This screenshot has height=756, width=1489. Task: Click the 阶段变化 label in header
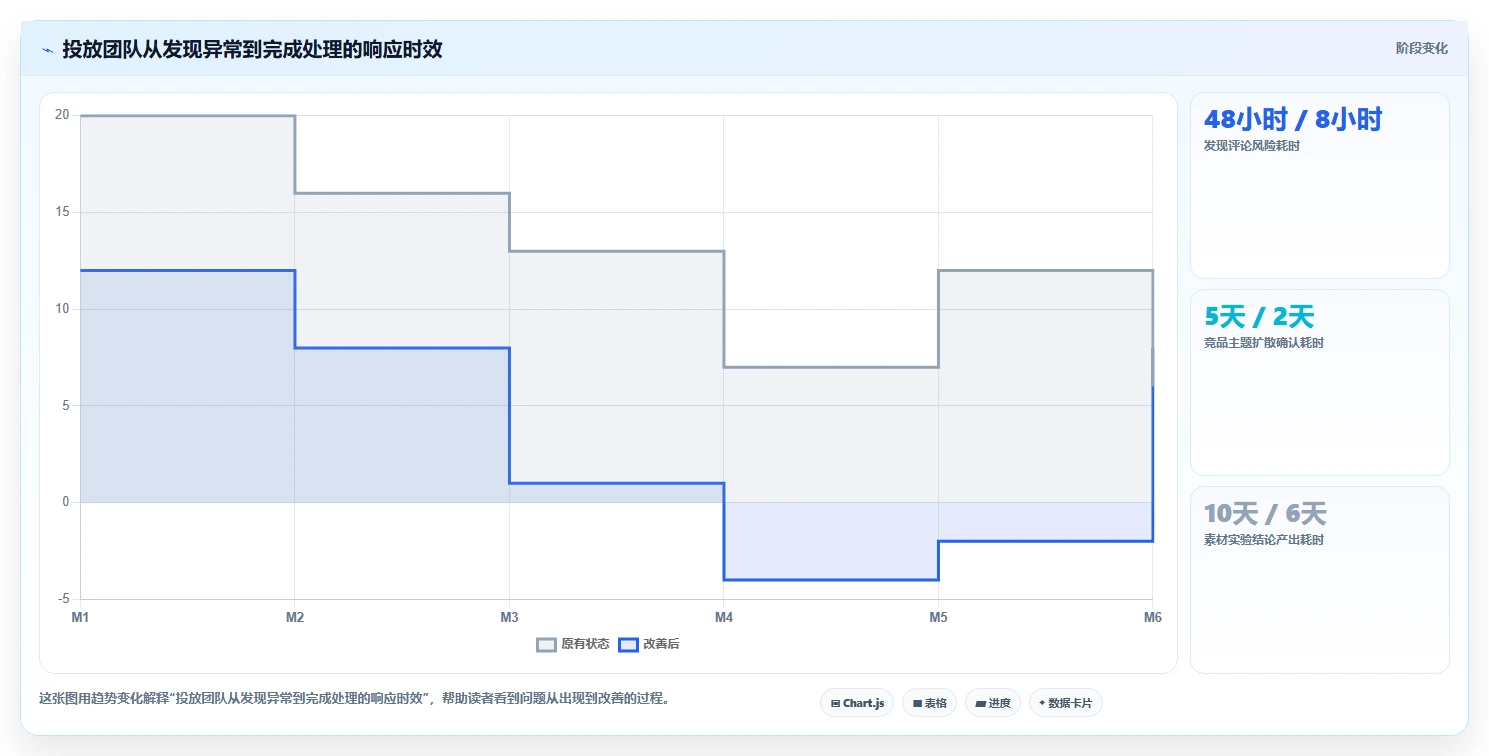click(x=1422, y=48)
